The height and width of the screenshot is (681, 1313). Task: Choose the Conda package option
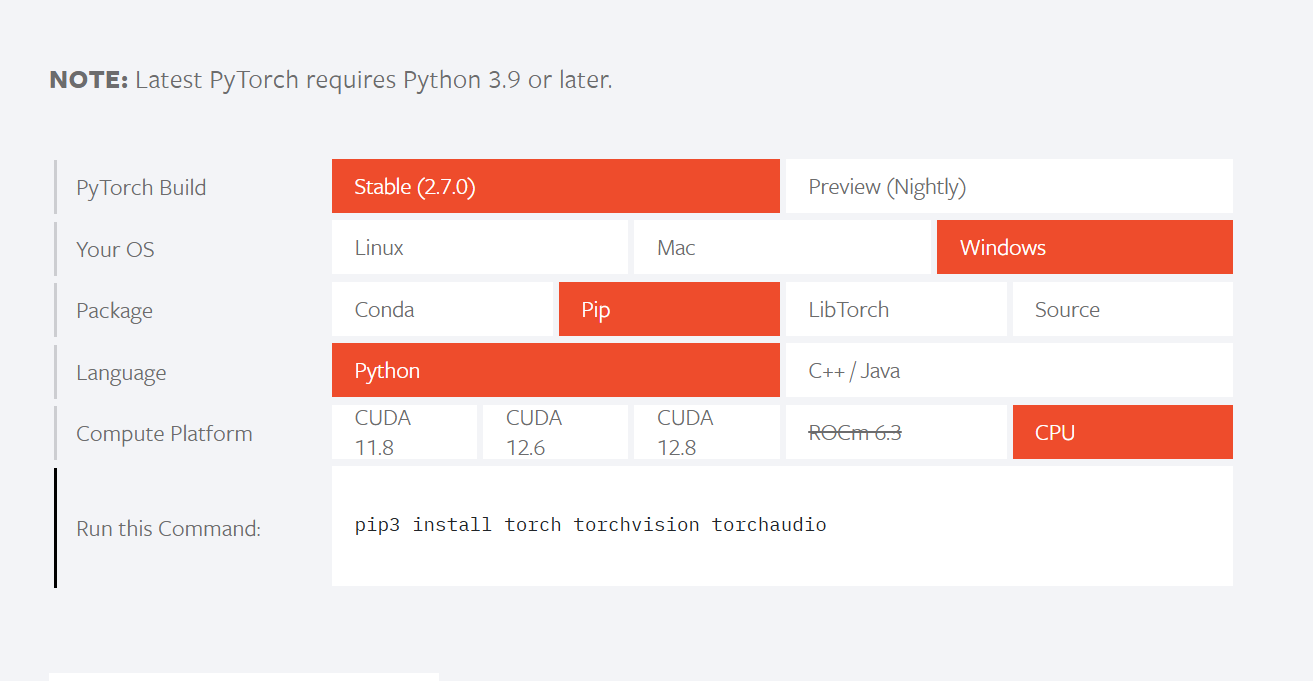pyautogui.click(x=442, y=309)
